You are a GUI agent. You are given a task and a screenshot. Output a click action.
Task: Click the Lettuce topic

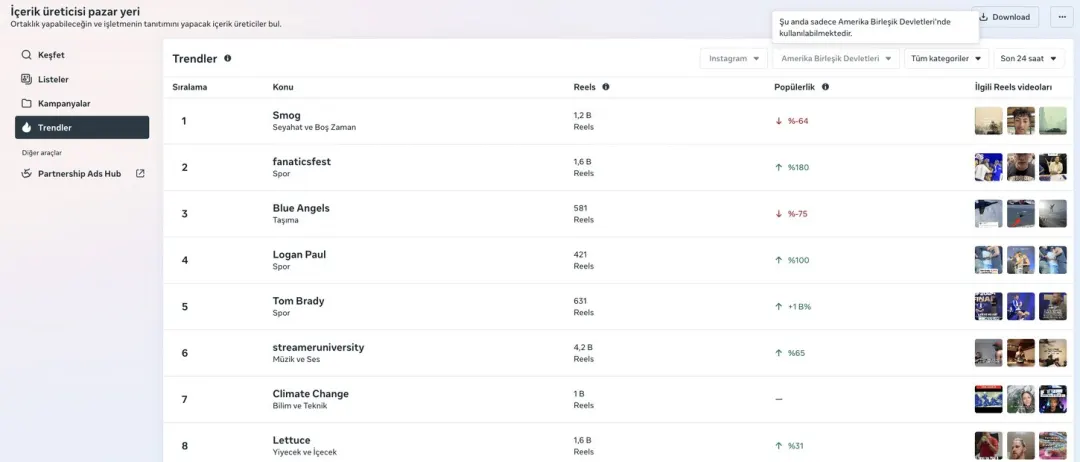291,440
